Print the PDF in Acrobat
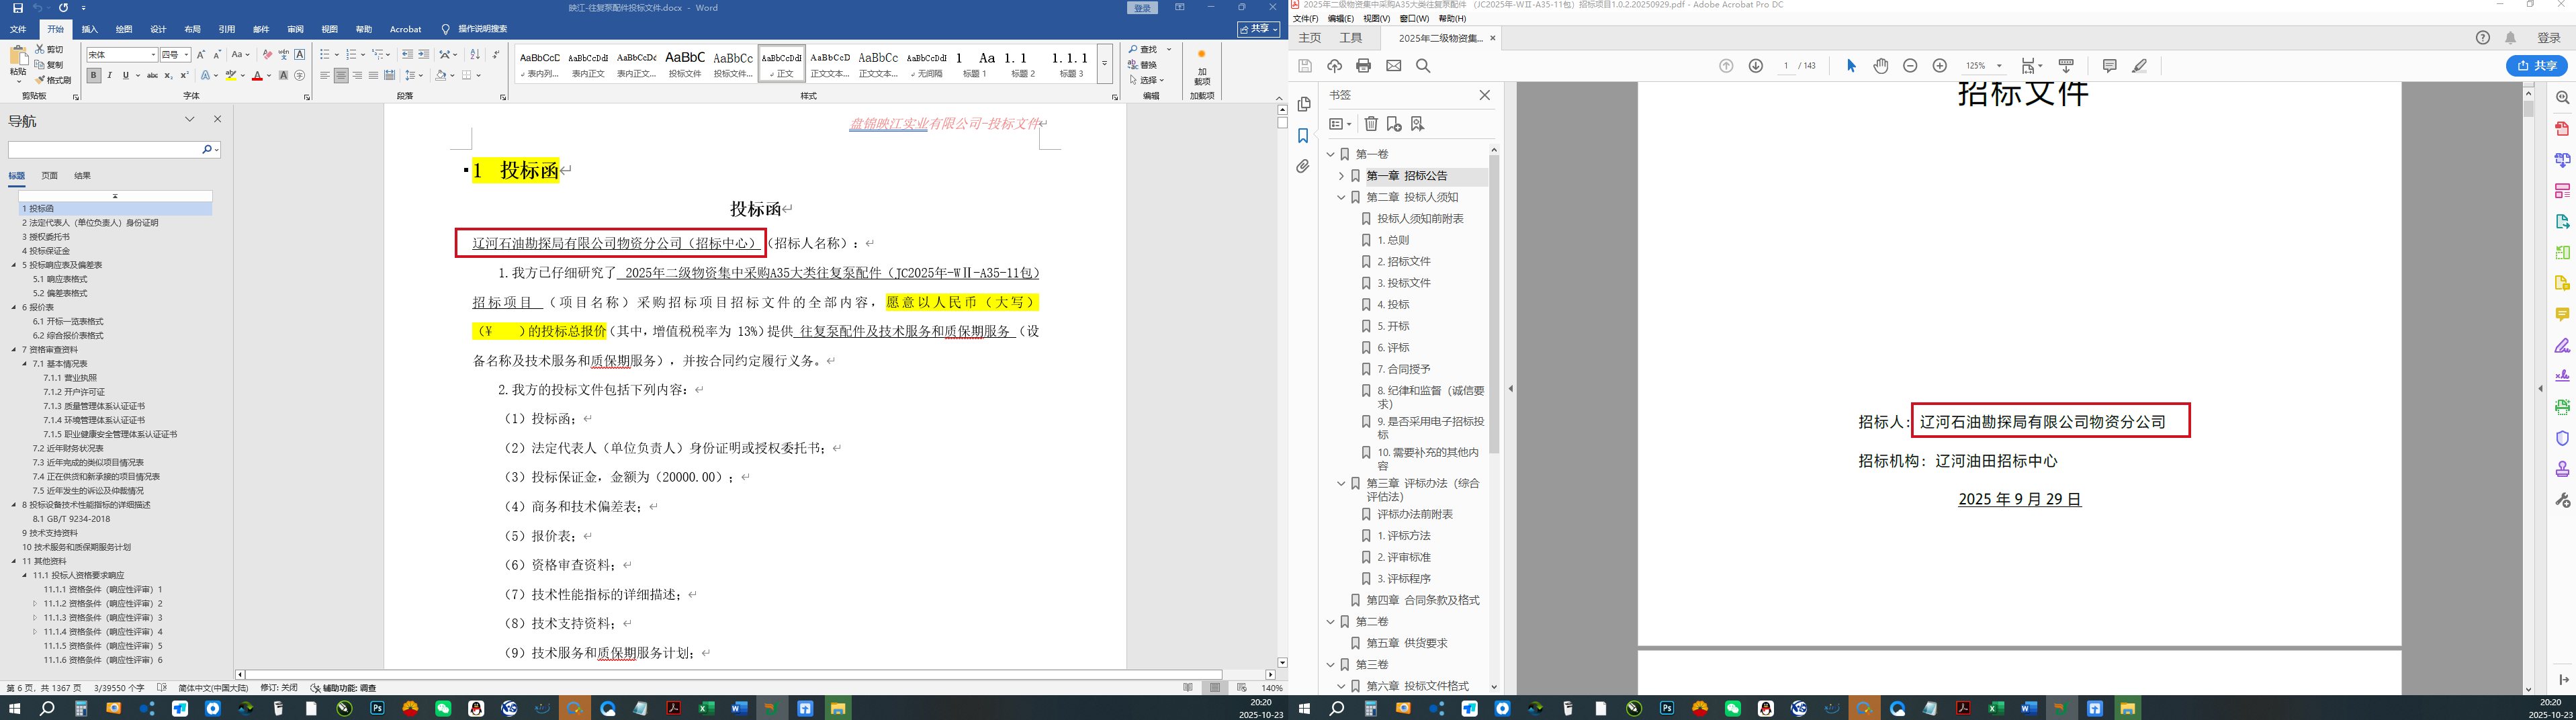Screen dimensions: 2576x720 coord(1363,66)
